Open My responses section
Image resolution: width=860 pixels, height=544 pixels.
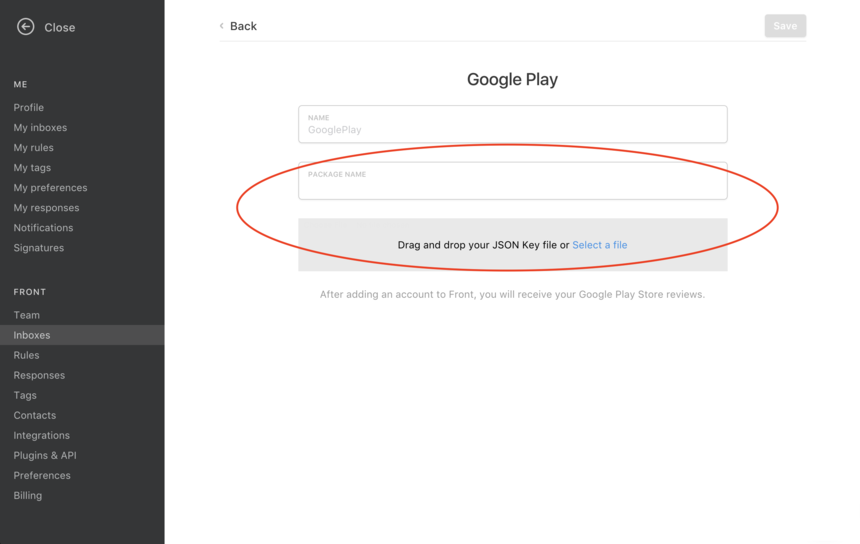click(46, 208)
